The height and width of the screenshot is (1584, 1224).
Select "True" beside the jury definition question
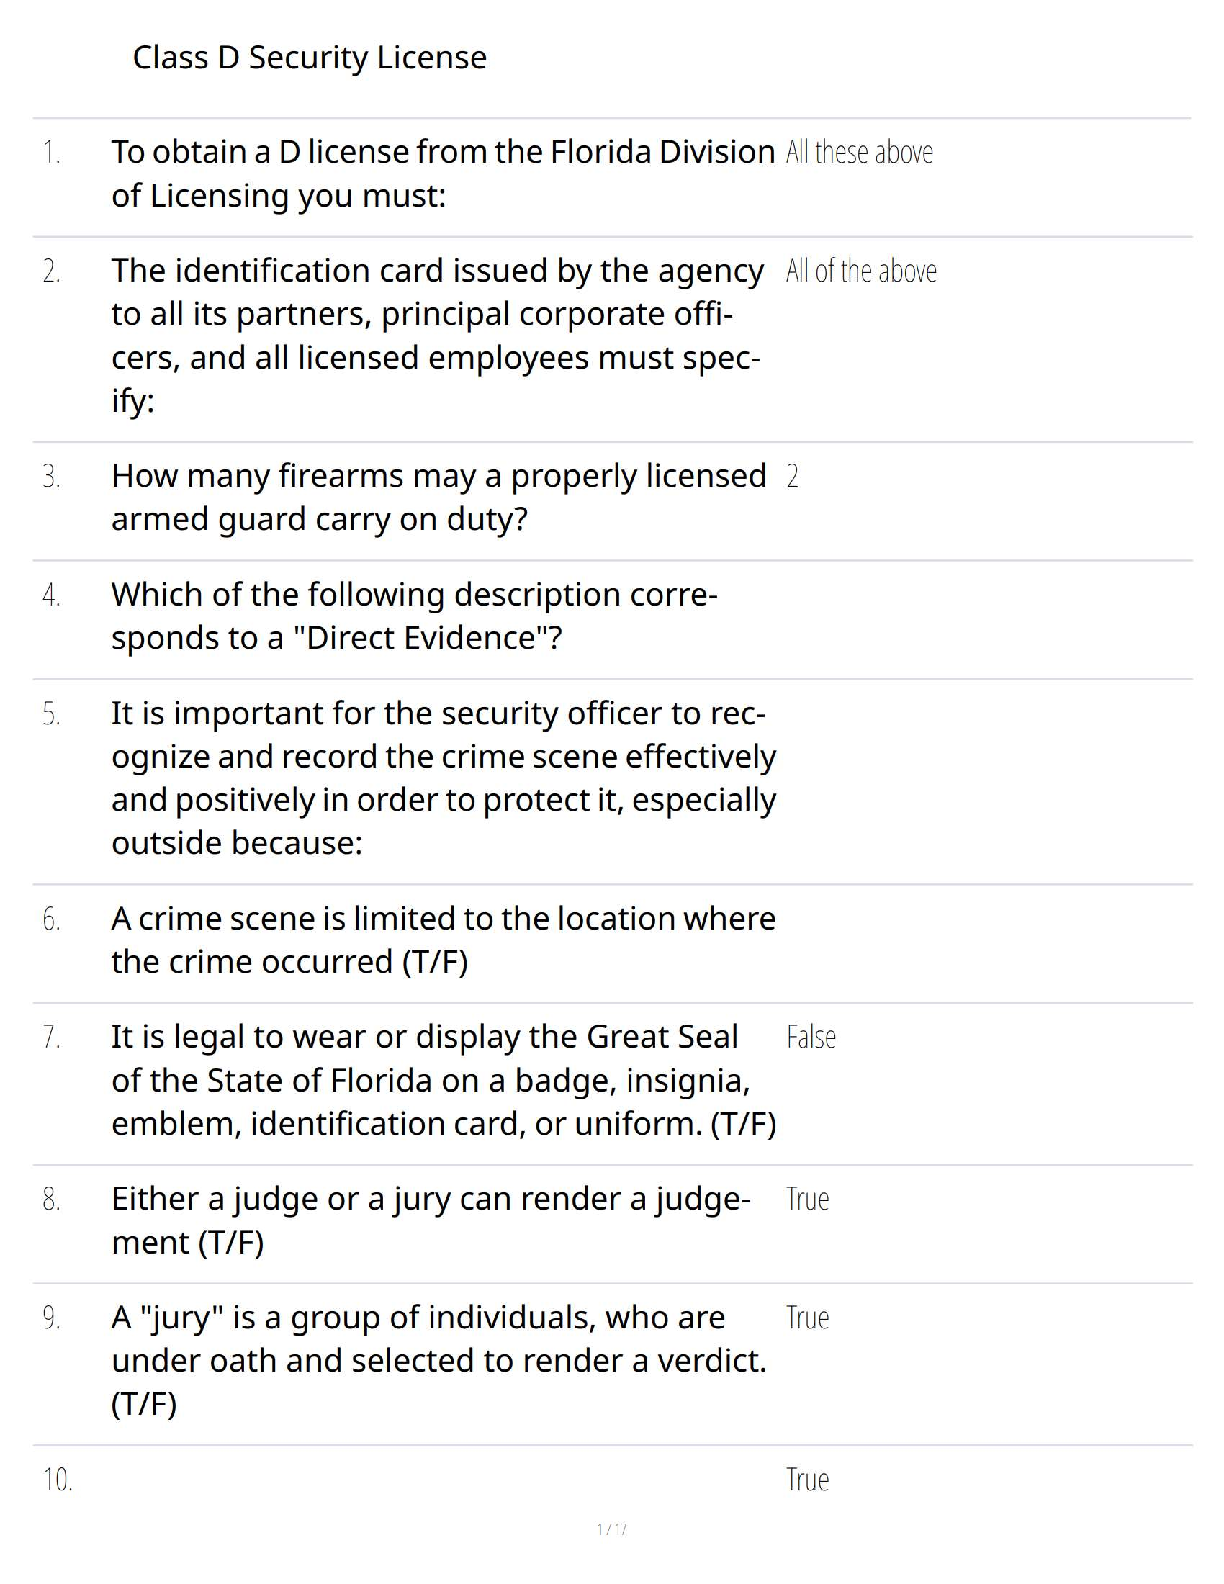pyautogui.click(x=808, y=1318)
